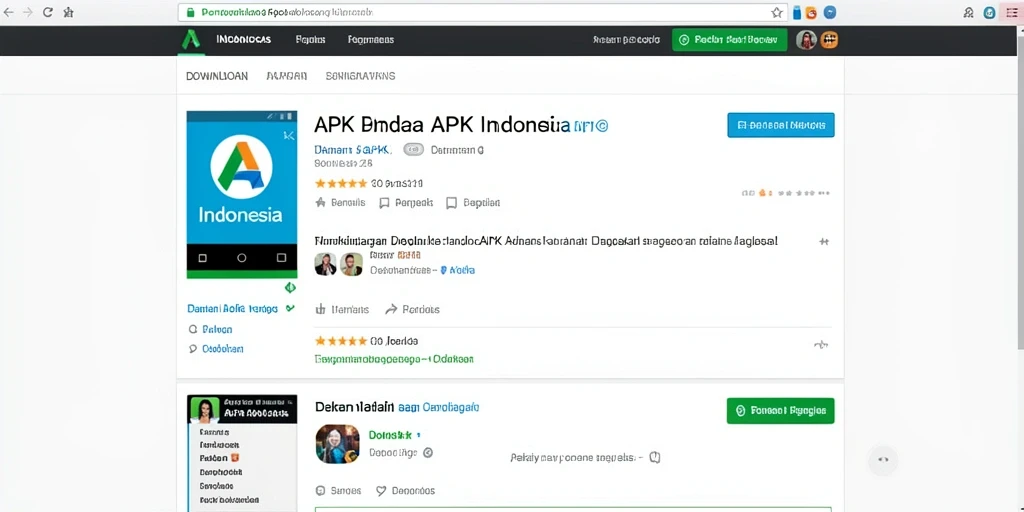1024x512 pixels.
Task: Click the green button on the second card
Action: pos(780,411)
